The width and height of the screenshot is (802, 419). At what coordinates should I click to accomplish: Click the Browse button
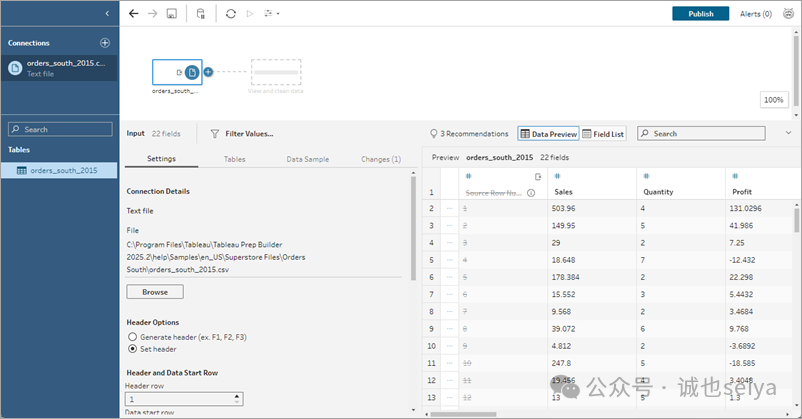[155, 292]
